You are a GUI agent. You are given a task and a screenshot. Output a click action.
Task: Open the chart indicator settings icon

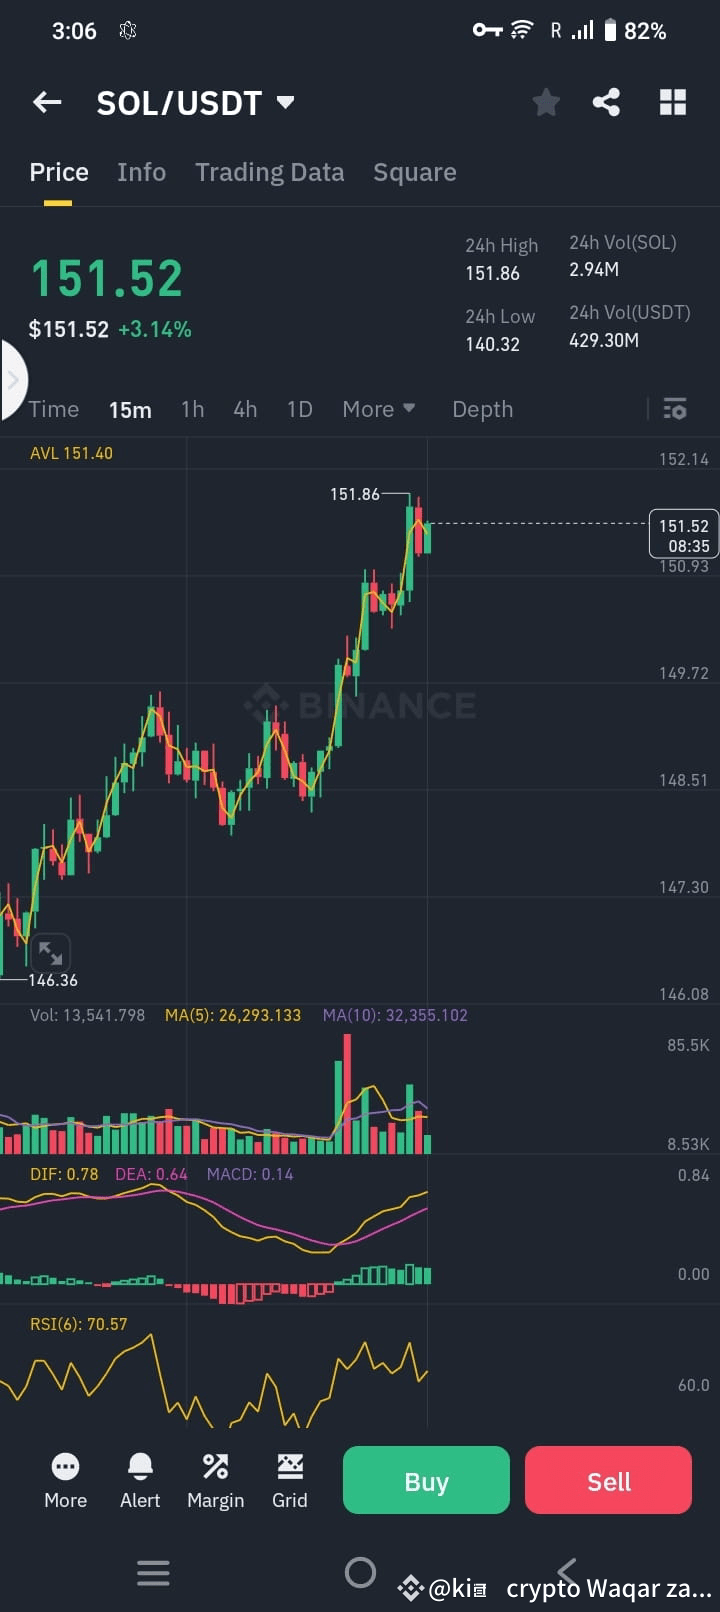pos(675,409)
